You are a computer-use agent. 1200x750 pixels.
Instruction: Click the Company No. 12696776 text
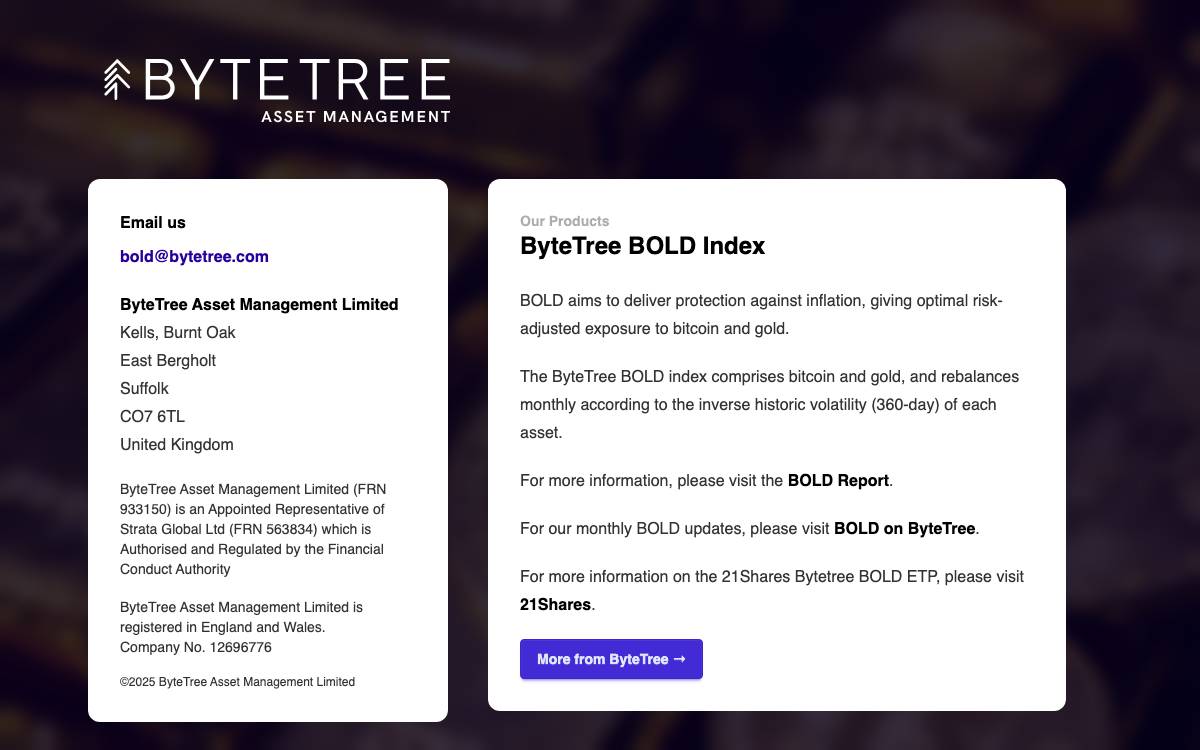[196, 647]
